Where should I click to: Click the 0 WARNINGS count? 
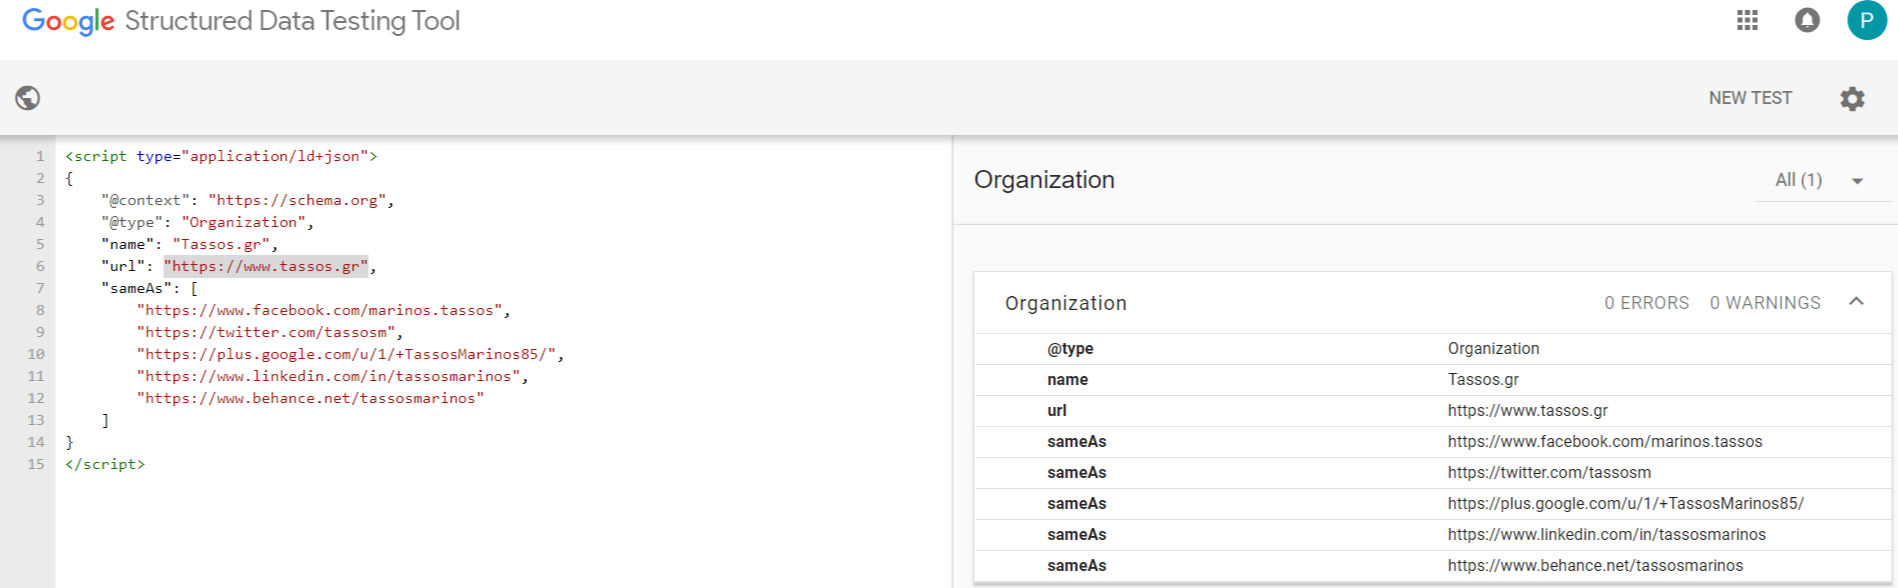point(1765,303)
